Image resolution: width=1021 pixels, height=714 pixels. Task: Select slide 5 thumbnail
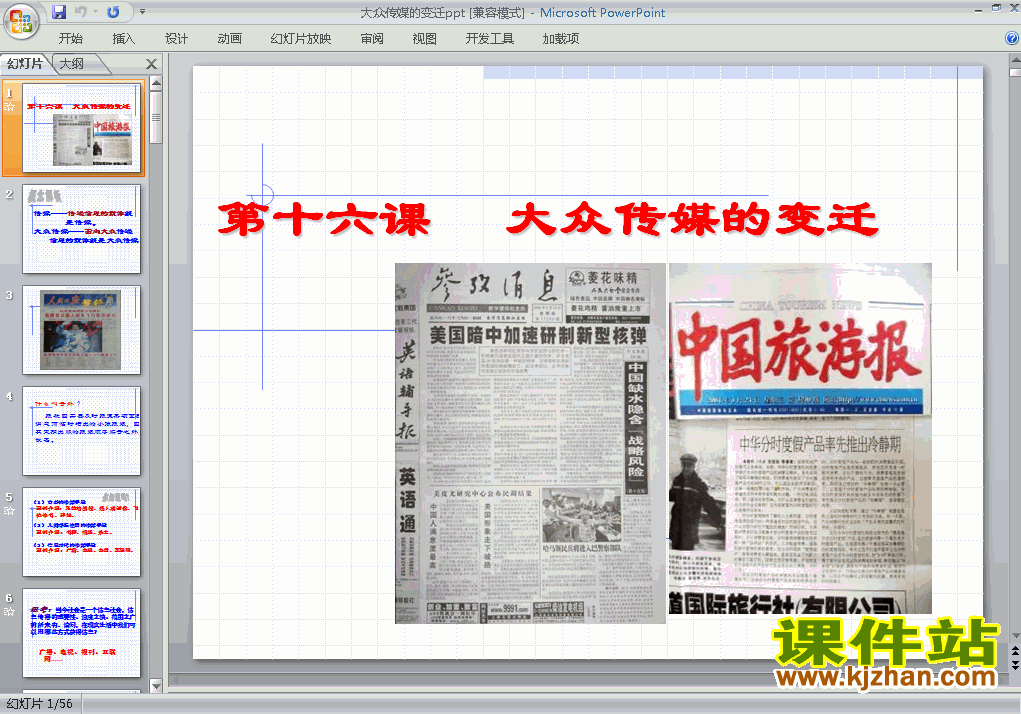pyautogui.click(x=81, y=532)
